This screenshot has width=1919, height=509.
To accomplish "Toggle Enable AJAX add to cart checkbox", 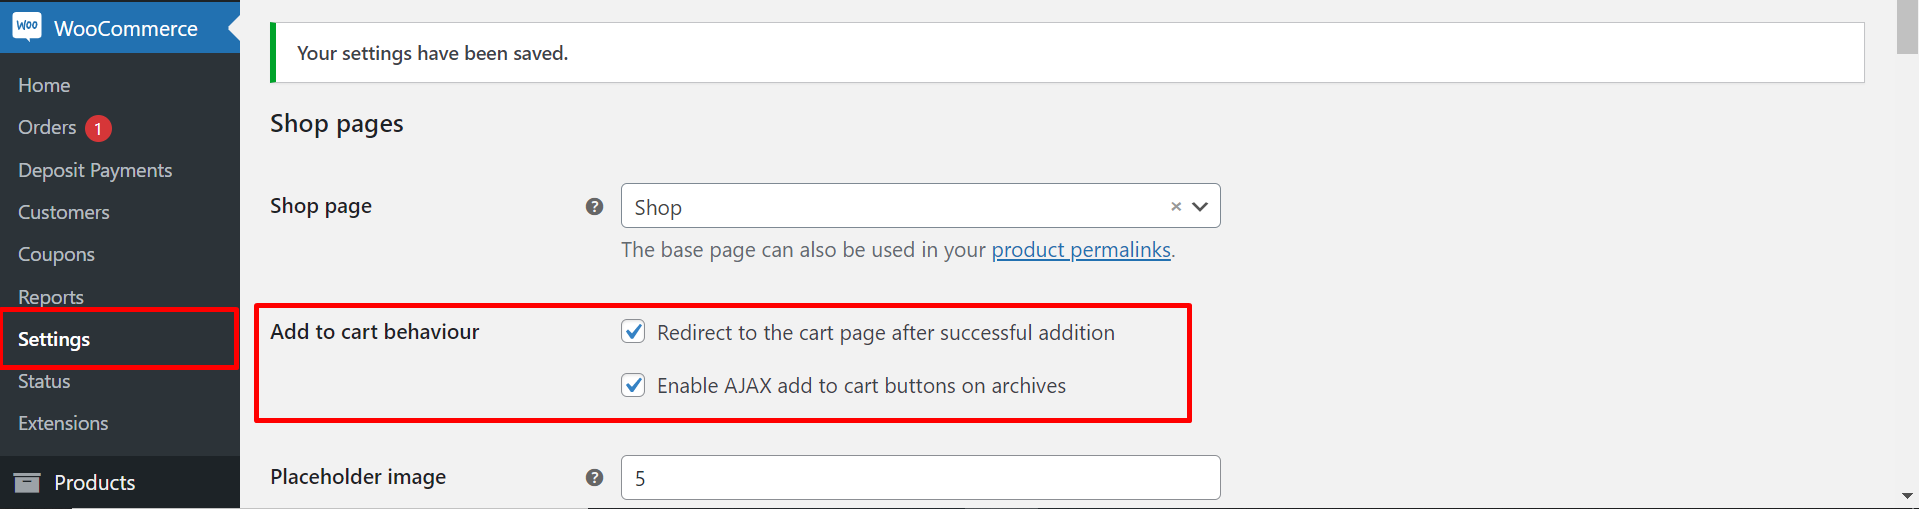I will pyautogui.click(x=633, y=384).
